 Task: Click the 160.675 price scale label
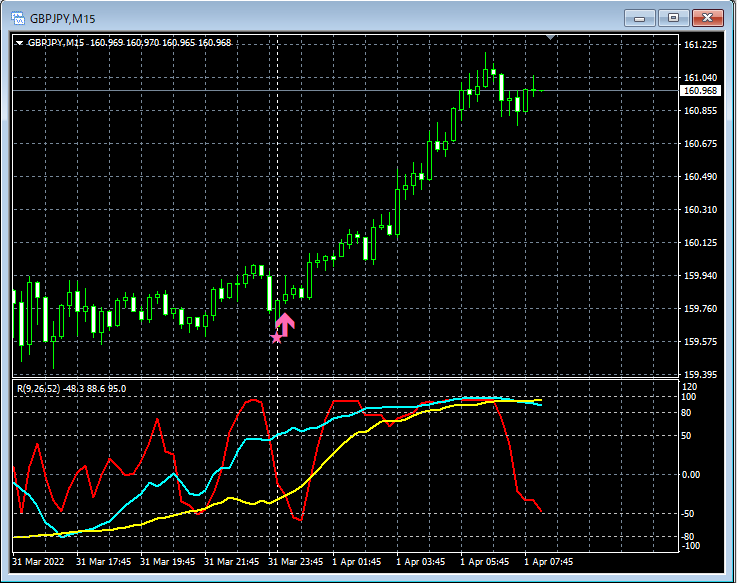coord(700,144)
